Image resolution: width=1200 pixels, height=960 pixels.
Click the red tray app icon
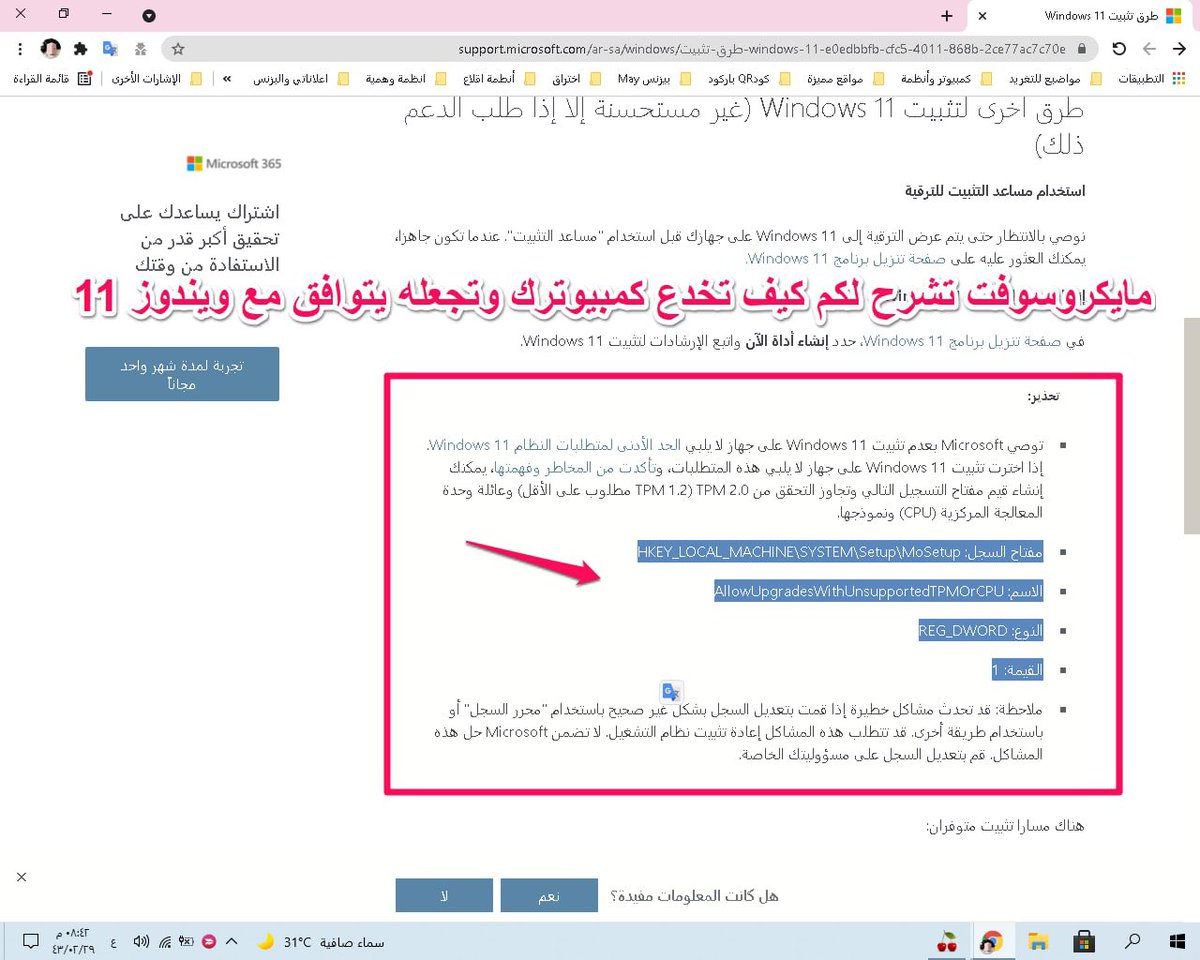(209, 942)
